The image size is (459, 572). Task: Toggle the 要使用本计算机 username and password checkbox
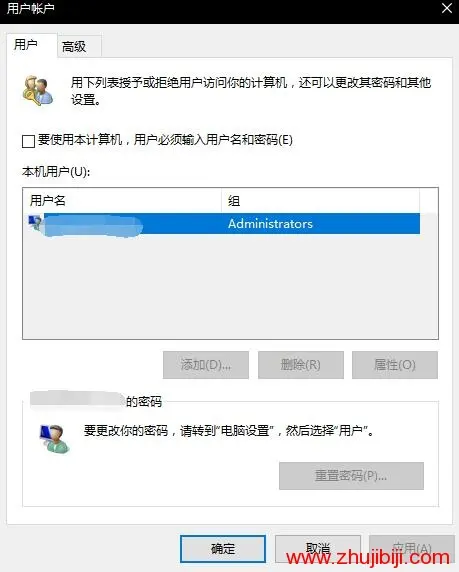pos(28,141)
